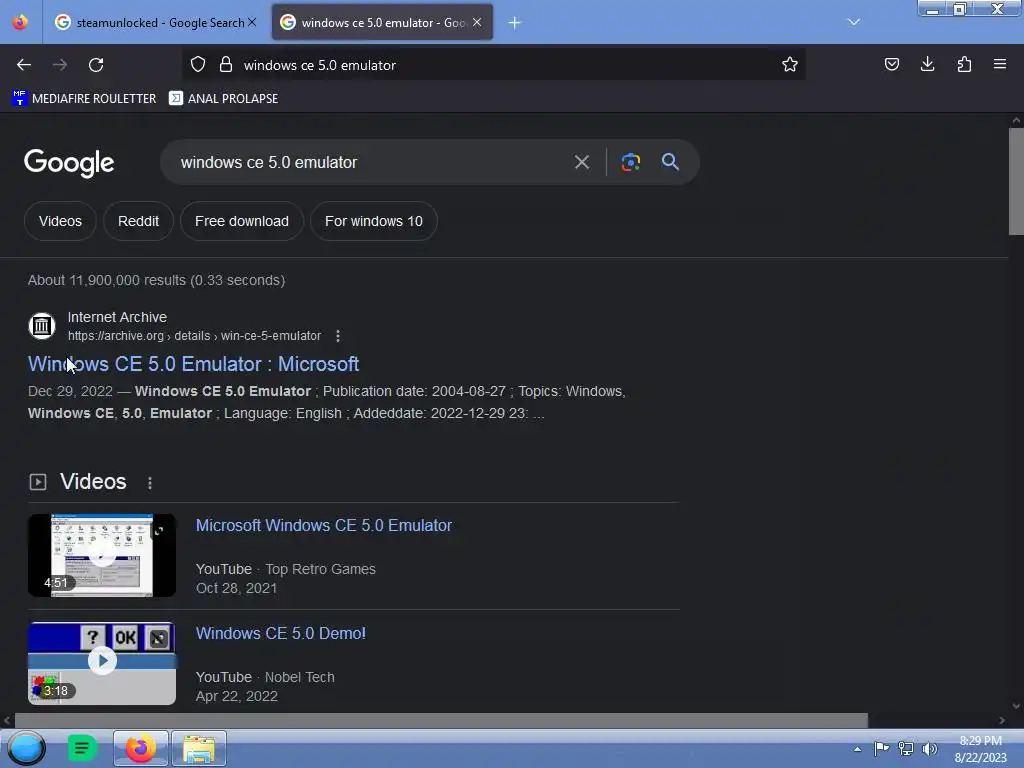Play the 4:51 video thumbnail
This screenshot has height=768, width=1024.
102,555
